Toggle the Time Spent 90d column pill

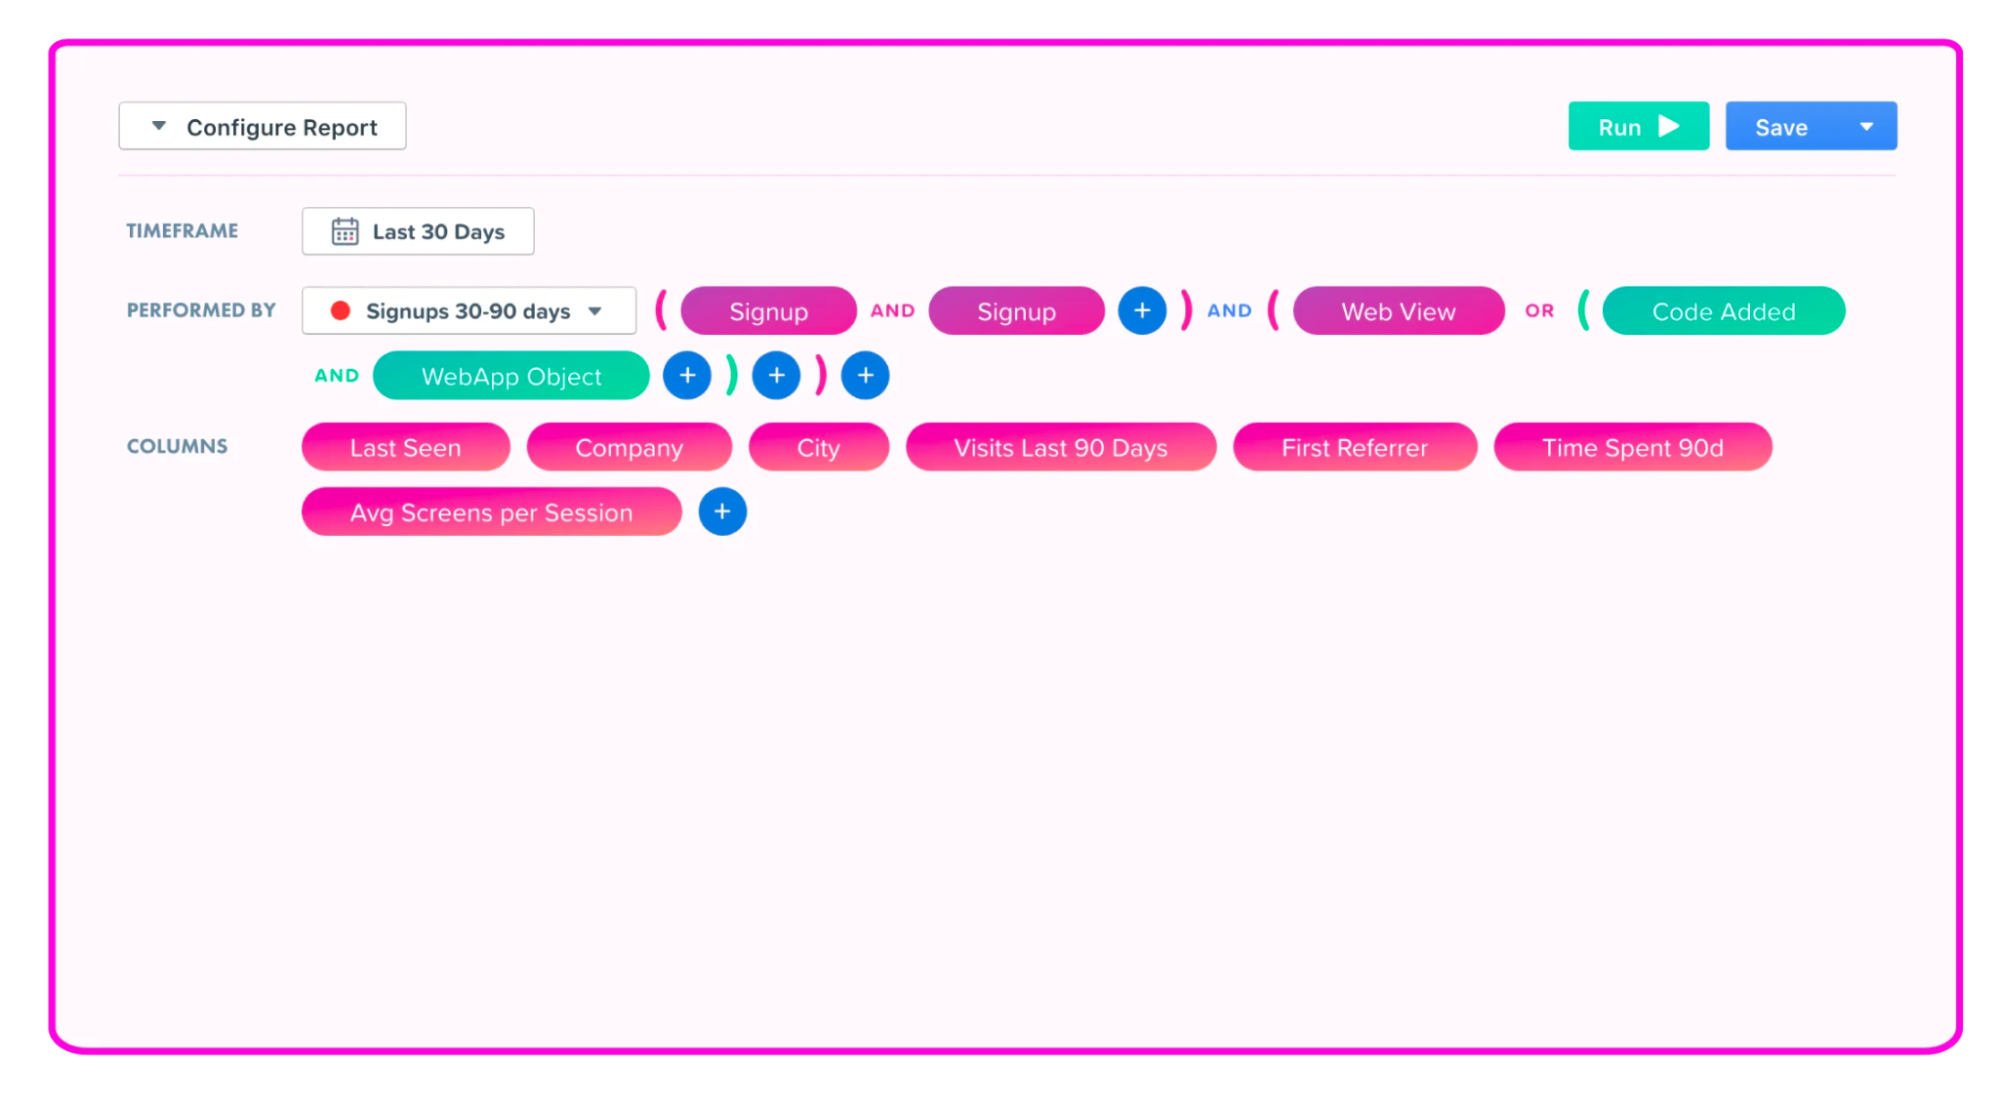(x=1632, y=447)
